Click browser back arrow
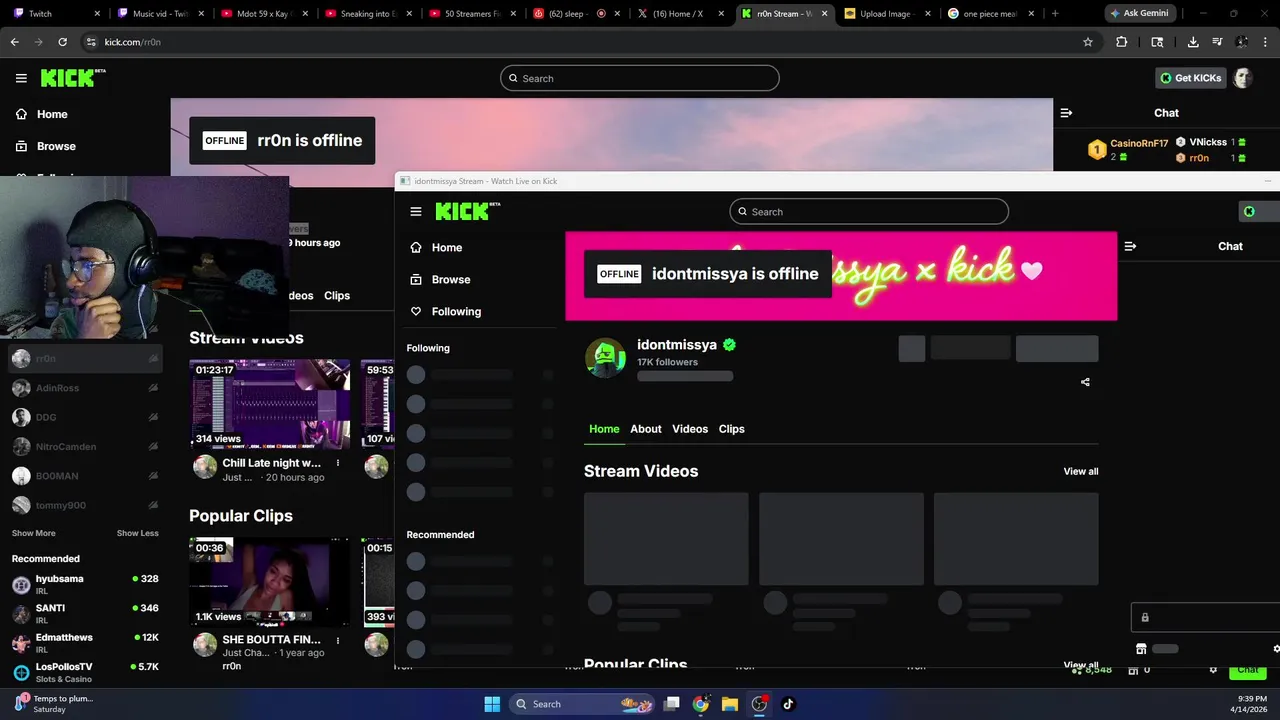 [x=14, y=42]
